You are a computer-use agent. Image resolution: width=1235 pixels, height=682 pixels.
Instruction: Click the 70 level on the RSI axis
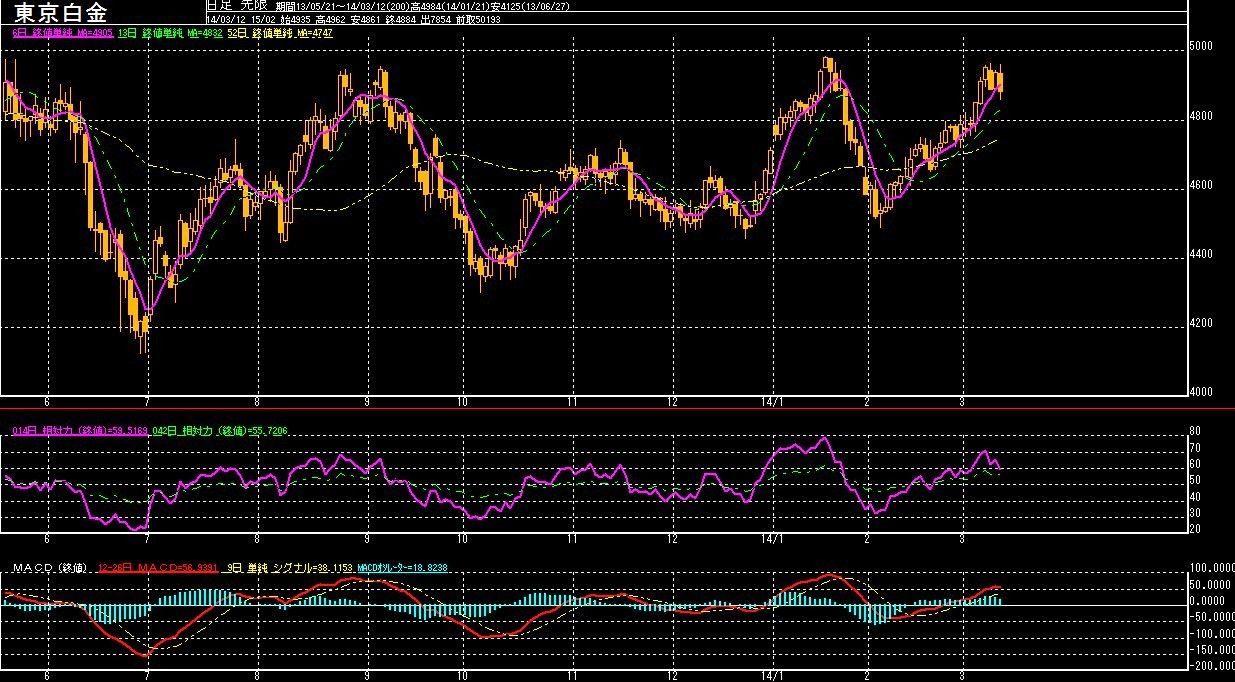(x=1194, y=448)
